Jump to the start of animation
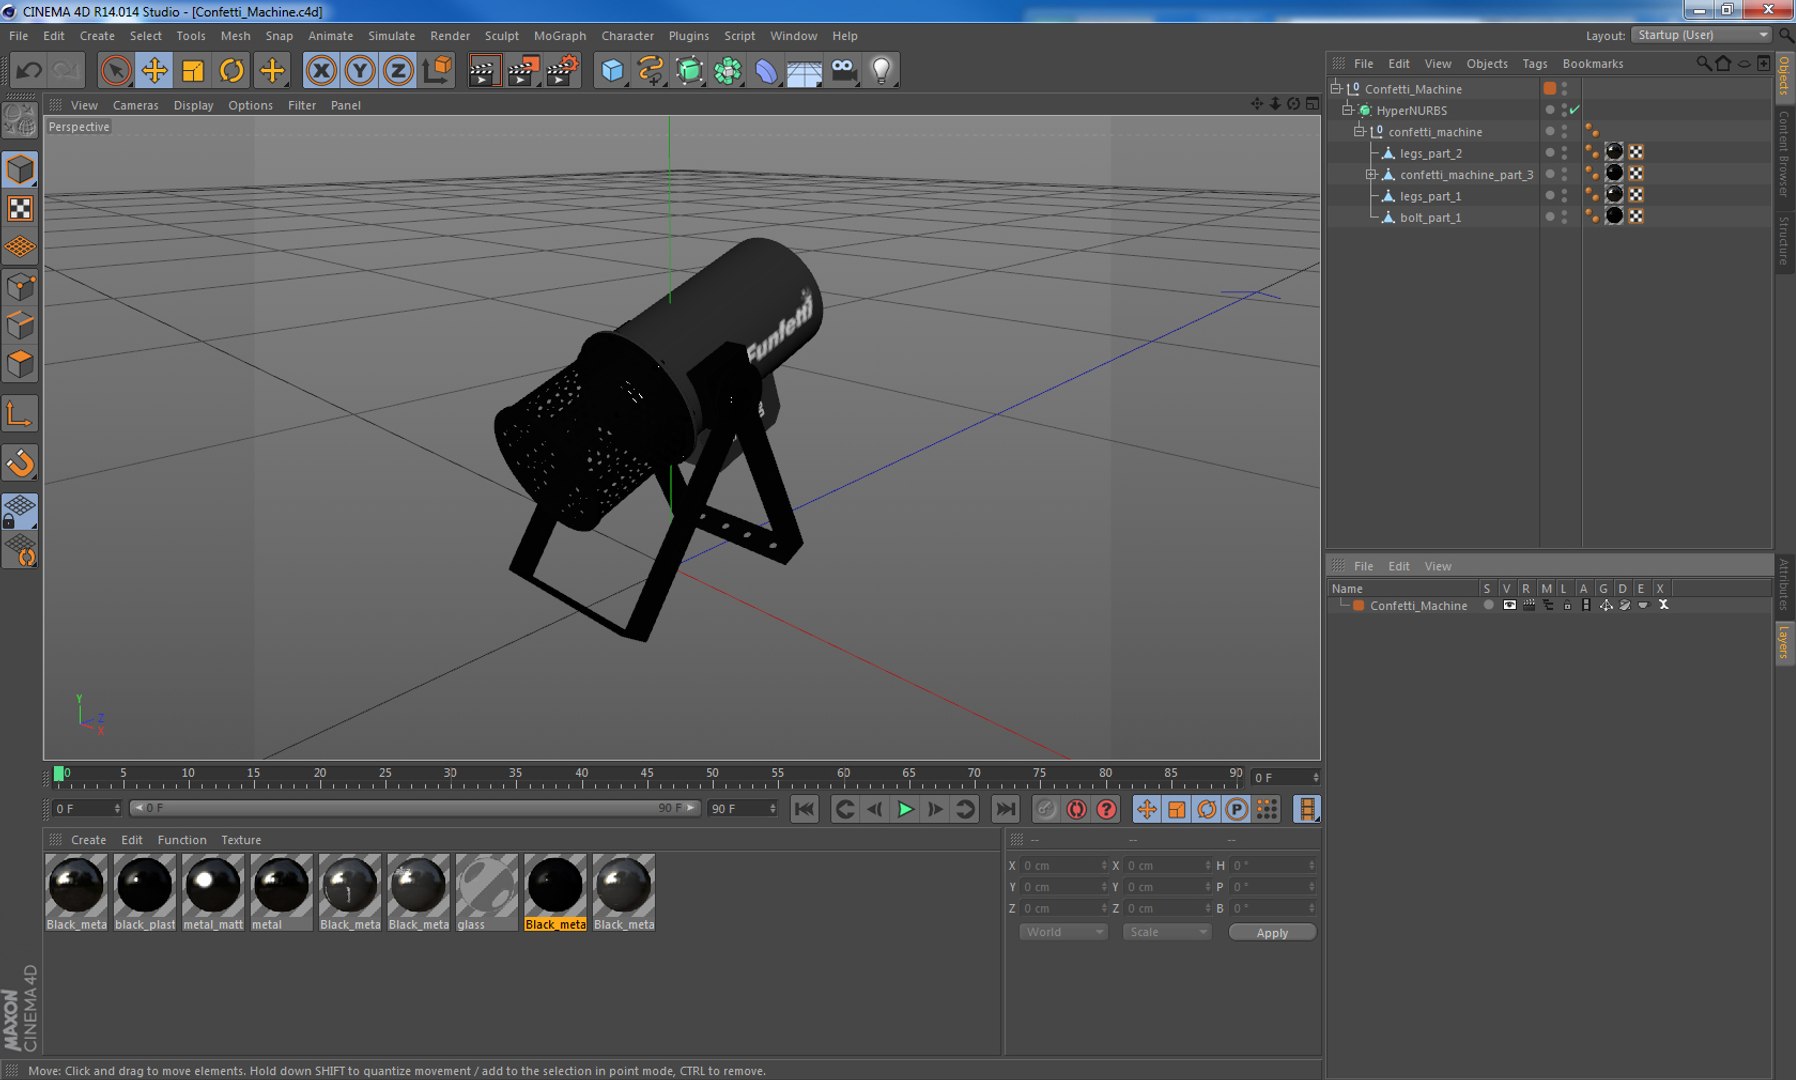The image size is (1796, 1080). click(804, 809)
